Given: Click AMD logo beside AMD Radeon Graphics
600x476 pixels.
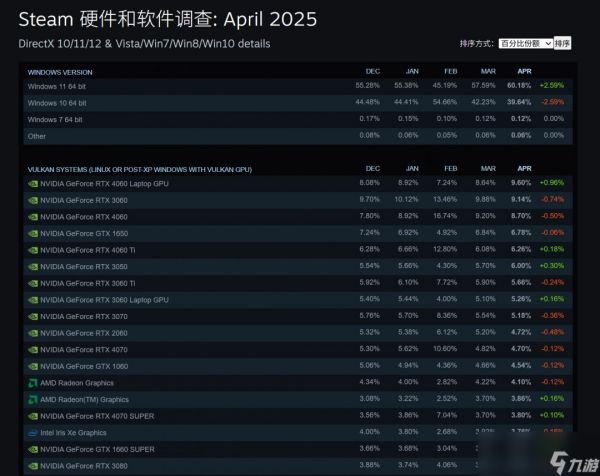Looking at the screenshot, I should click(x=33, y=383).
